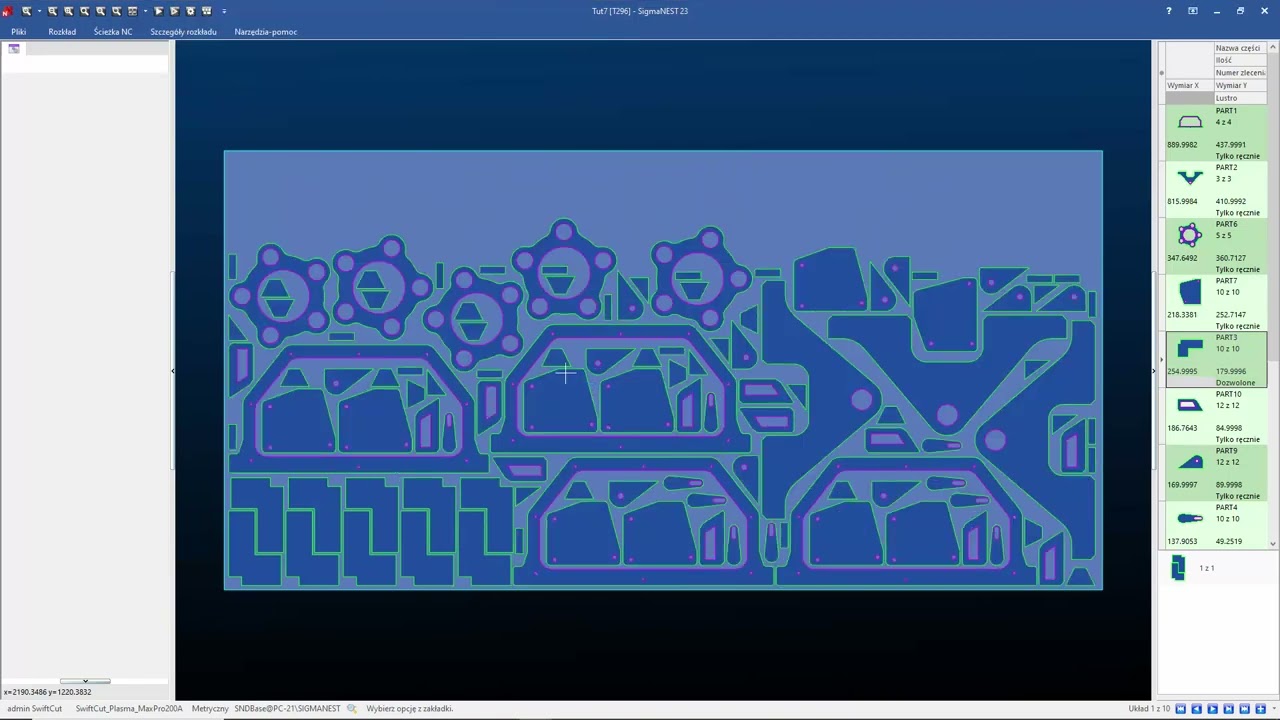
Task: Click the first zoom magnifier toolbar icon
Action: click(x=27, y=11)
